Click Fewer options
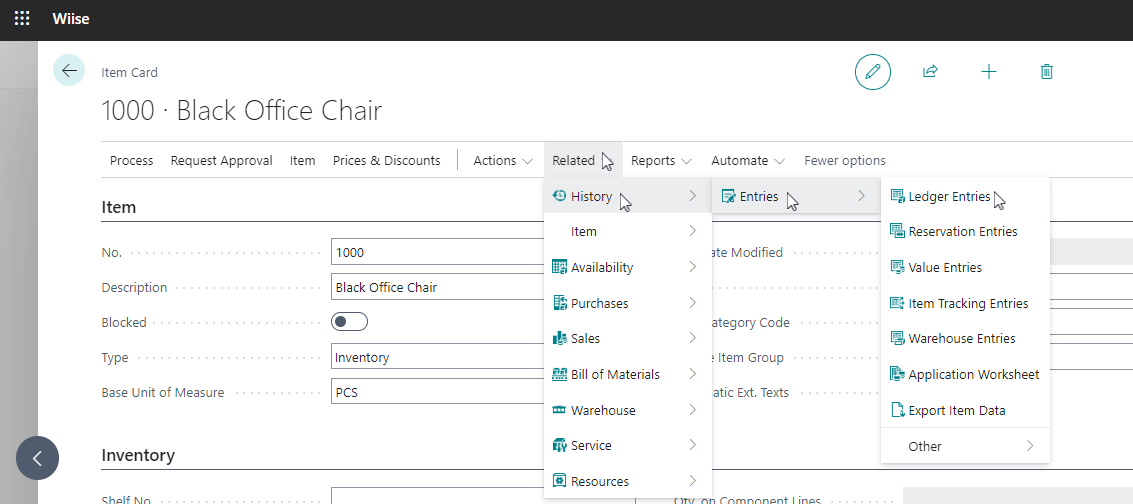Screen dimensions: 1133x504 [x=844, y=161]
